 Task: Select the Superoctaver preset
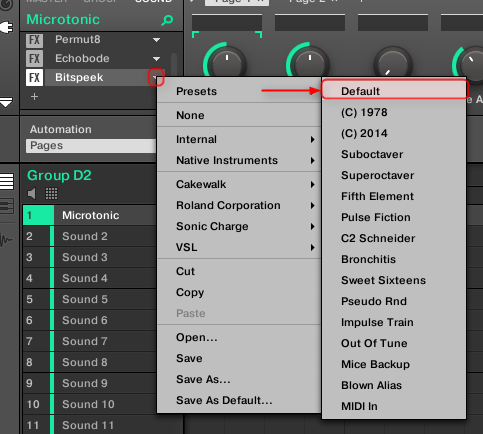pos(394,175)
